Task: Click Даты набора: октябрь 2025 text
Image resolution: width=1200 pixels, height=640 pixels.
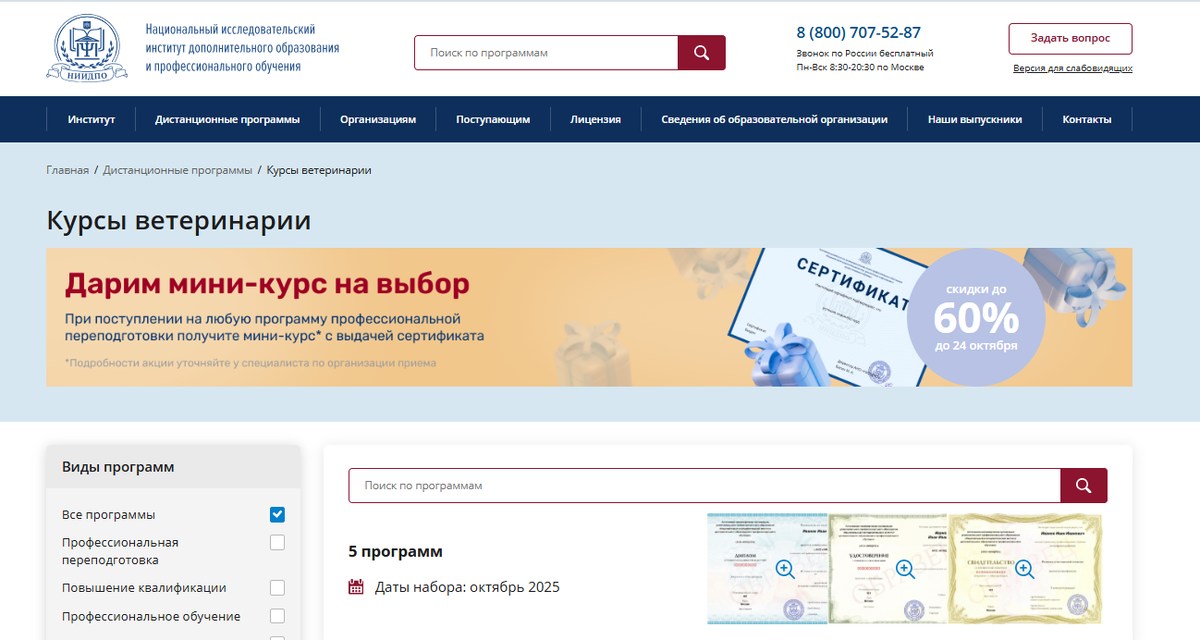Action: [x=467, y=587]
